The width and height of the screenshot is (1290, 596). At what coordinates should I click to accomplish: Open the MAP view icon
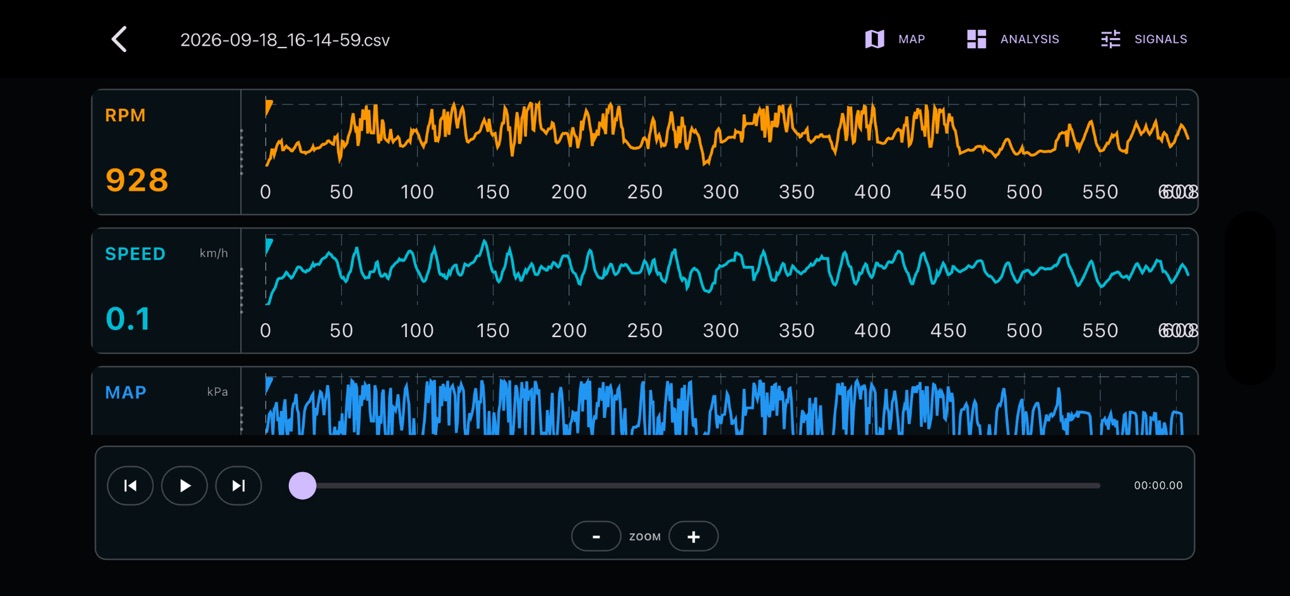875,39
